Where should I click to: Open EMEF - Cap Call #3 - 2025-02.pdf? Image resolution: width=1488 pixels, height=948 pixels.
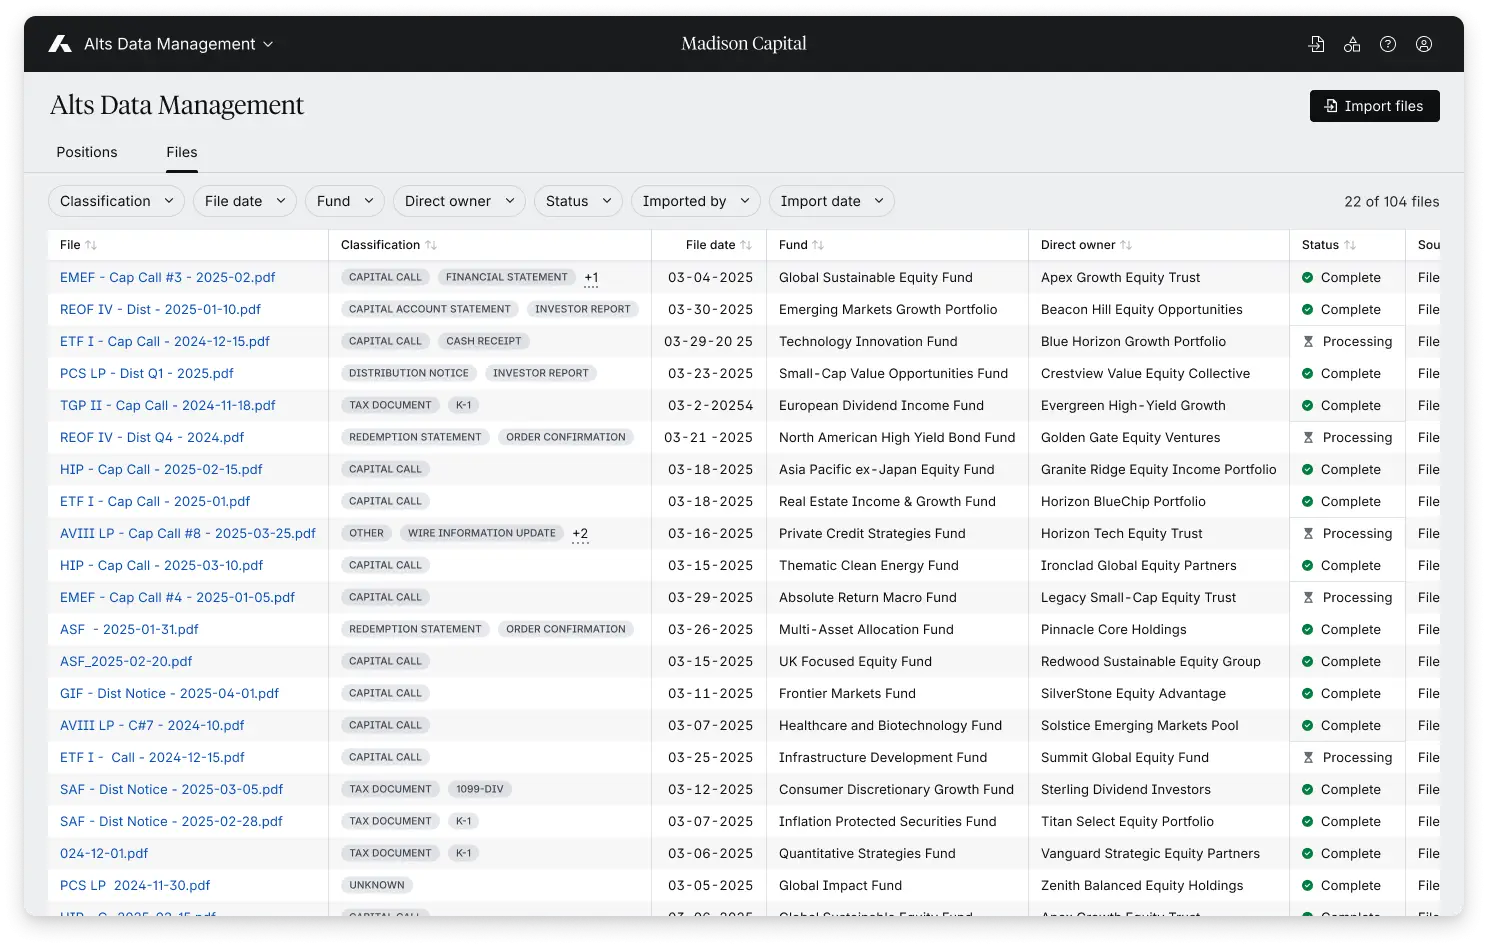(168, 278)
